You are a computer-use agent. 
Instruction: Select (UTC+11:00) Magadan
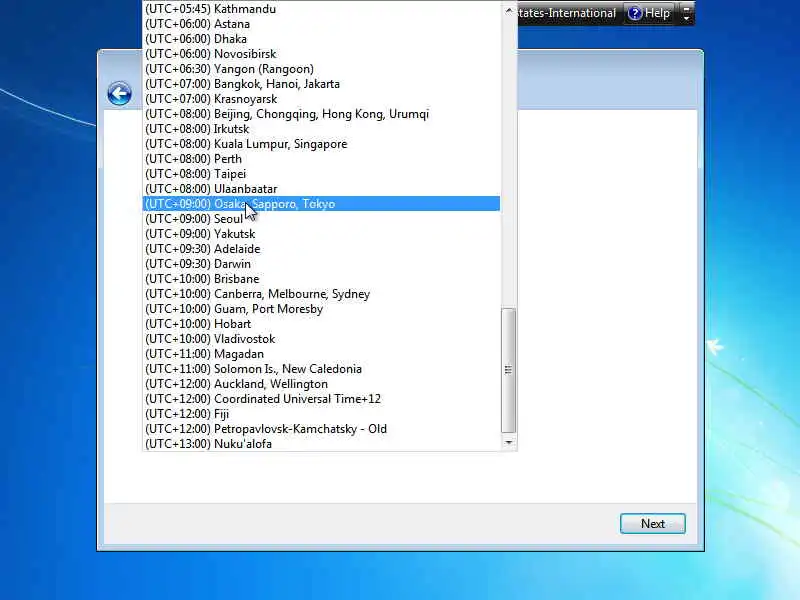[x=321, y=354]
